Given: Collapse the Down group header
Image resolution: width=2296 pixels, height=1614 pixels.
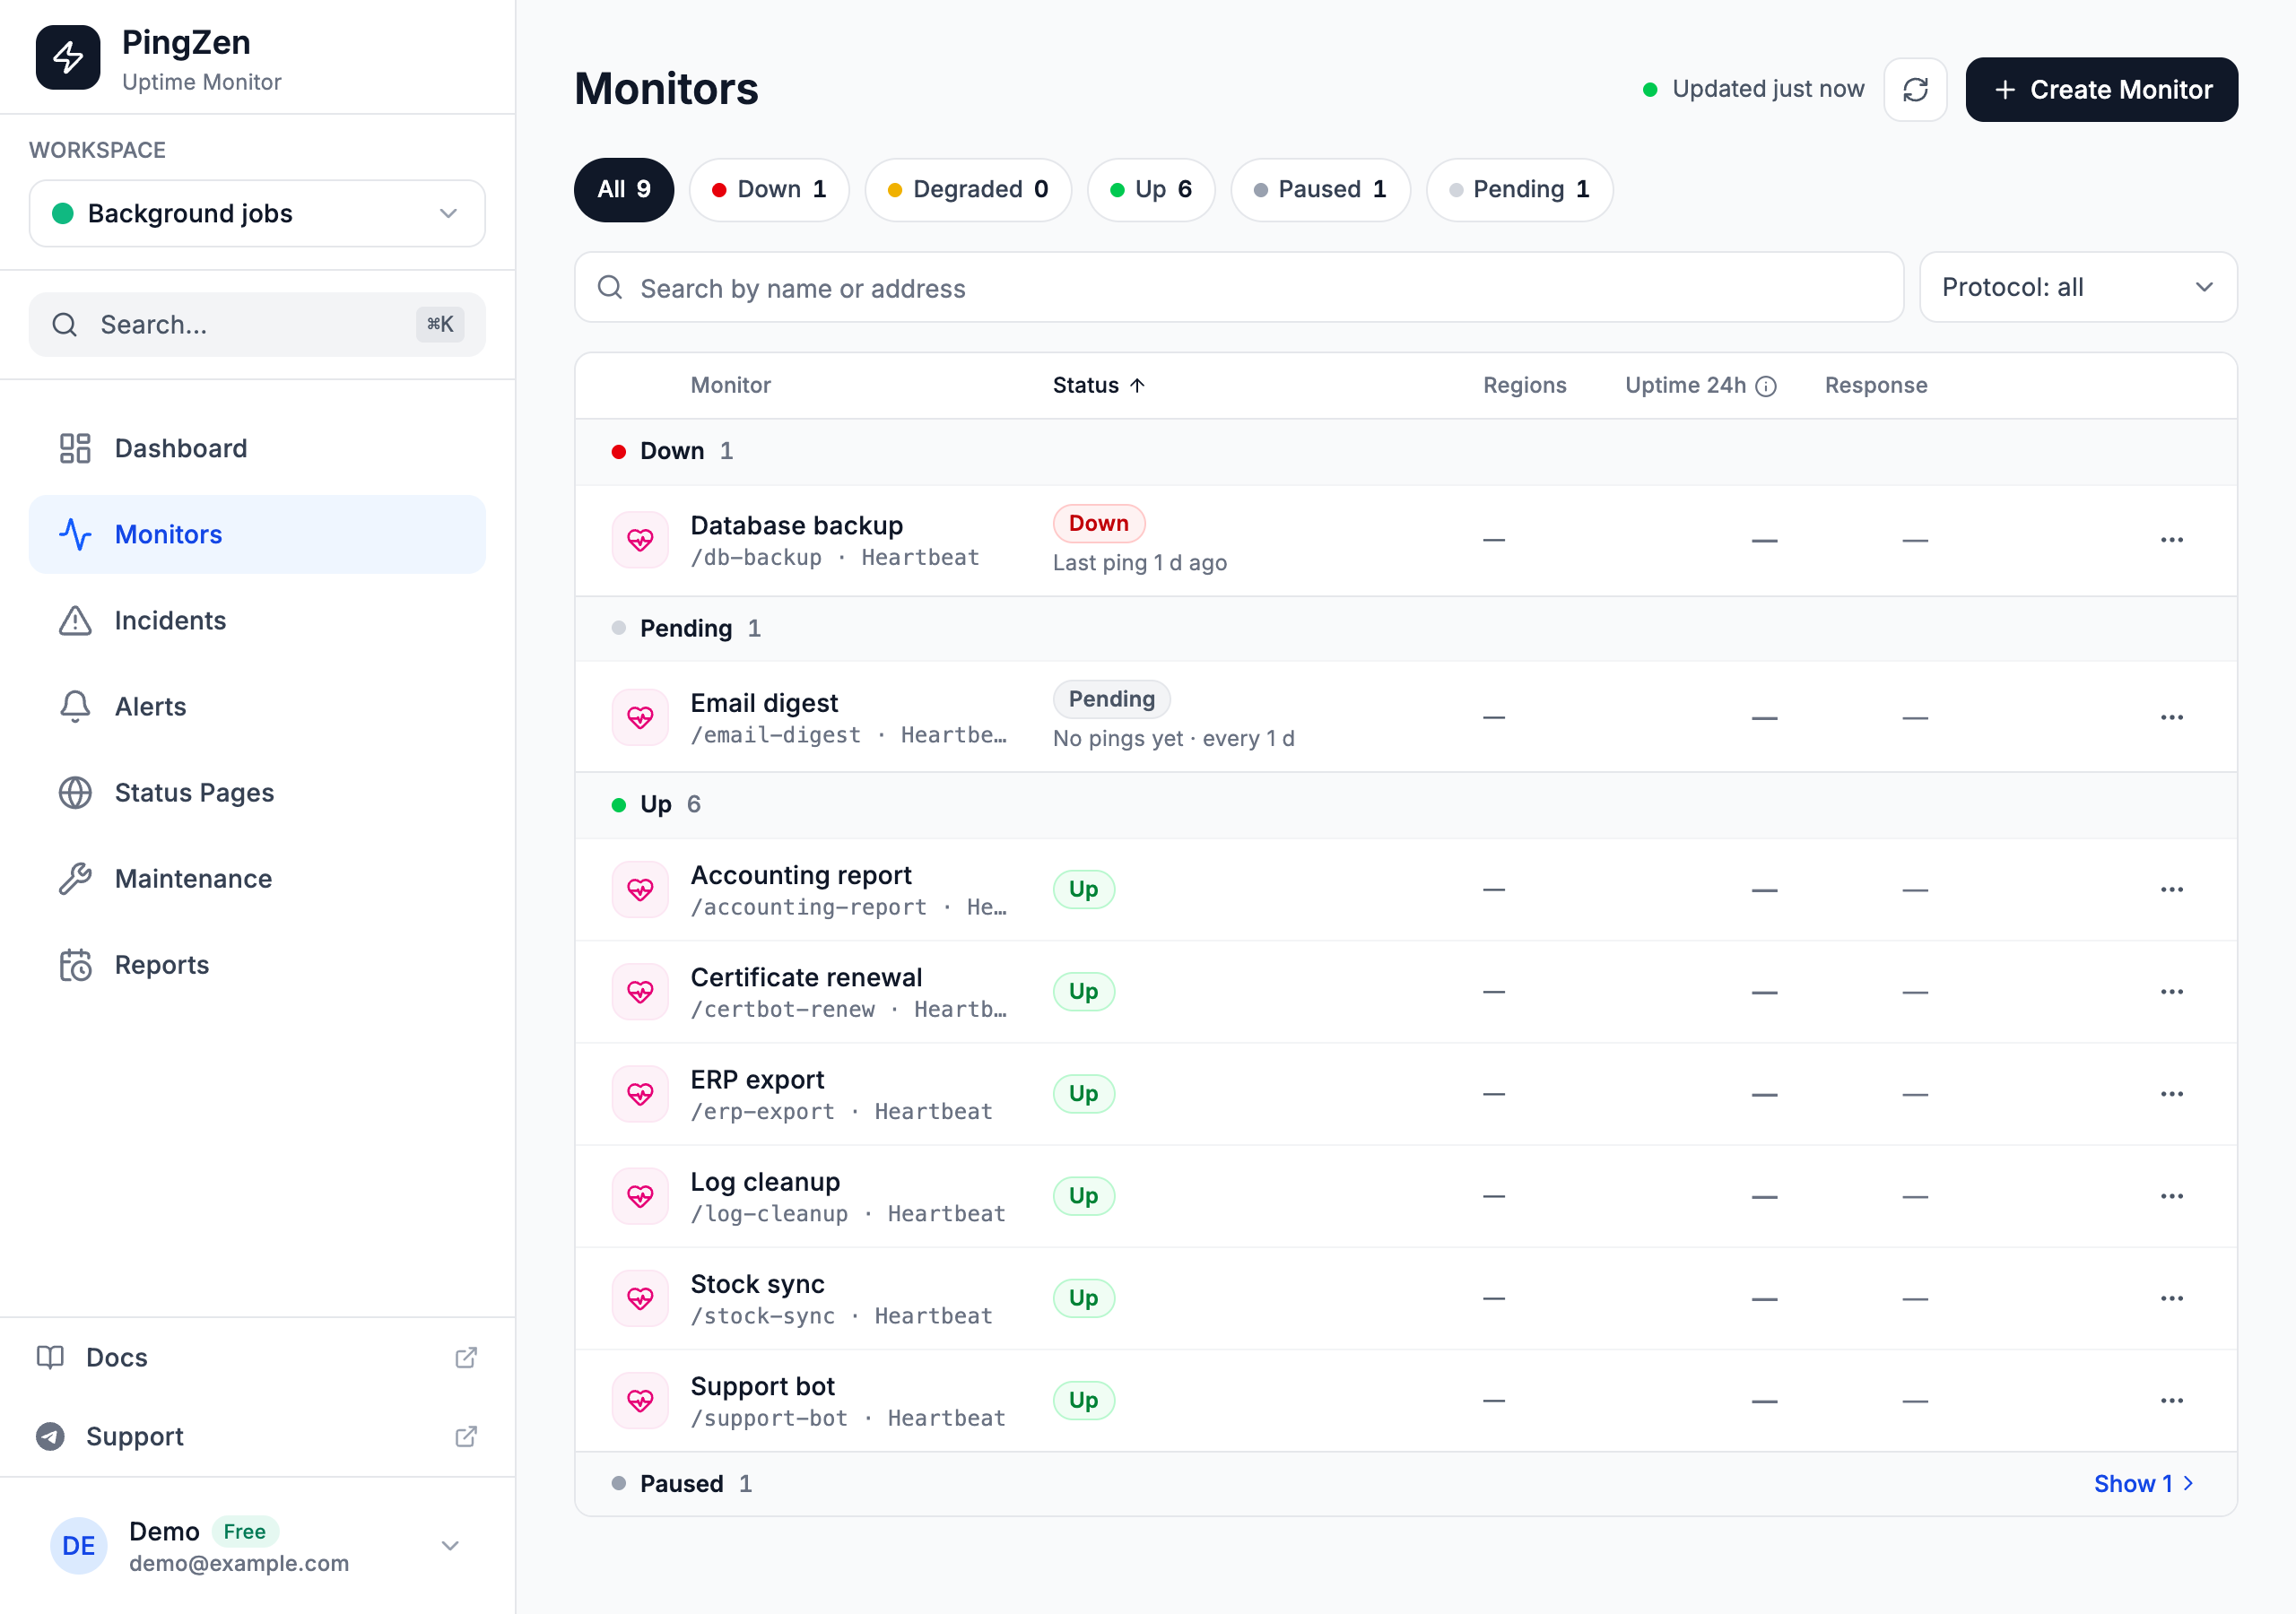Looking at the screenshot, I should [x=1405, y=451].
